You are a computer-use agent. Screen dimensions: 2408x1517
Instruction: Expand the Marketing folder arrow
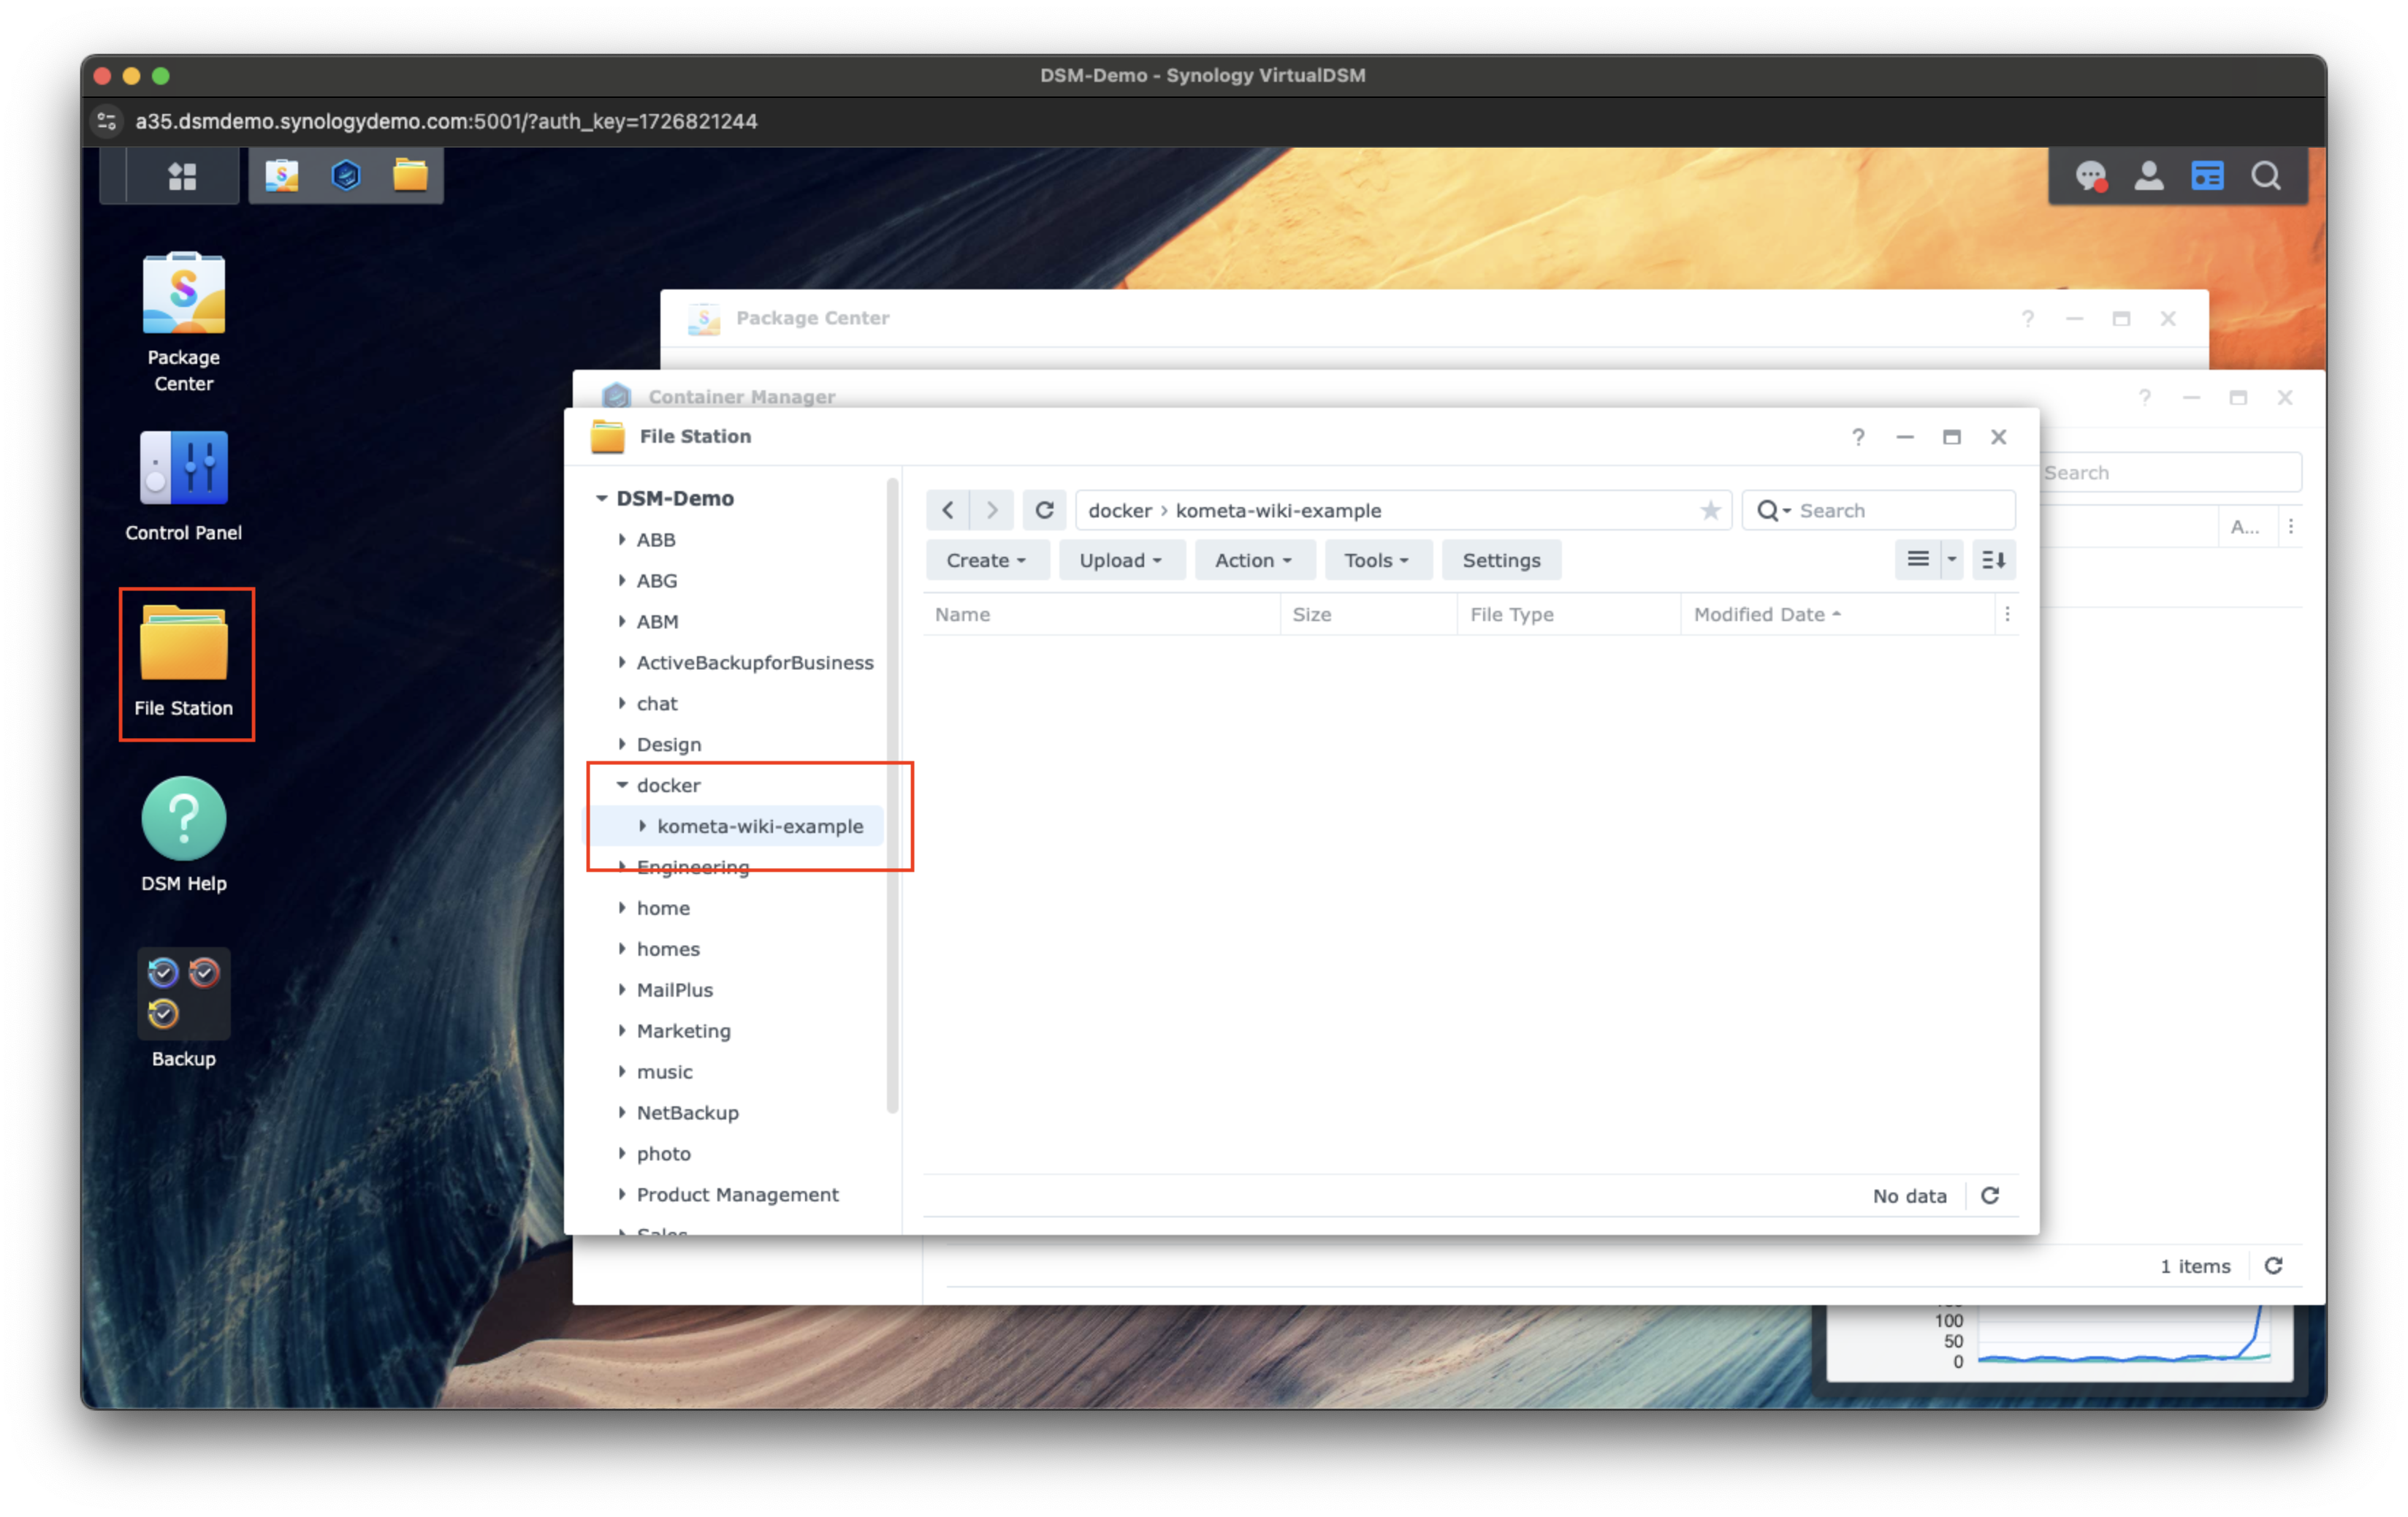(622, 1030)
